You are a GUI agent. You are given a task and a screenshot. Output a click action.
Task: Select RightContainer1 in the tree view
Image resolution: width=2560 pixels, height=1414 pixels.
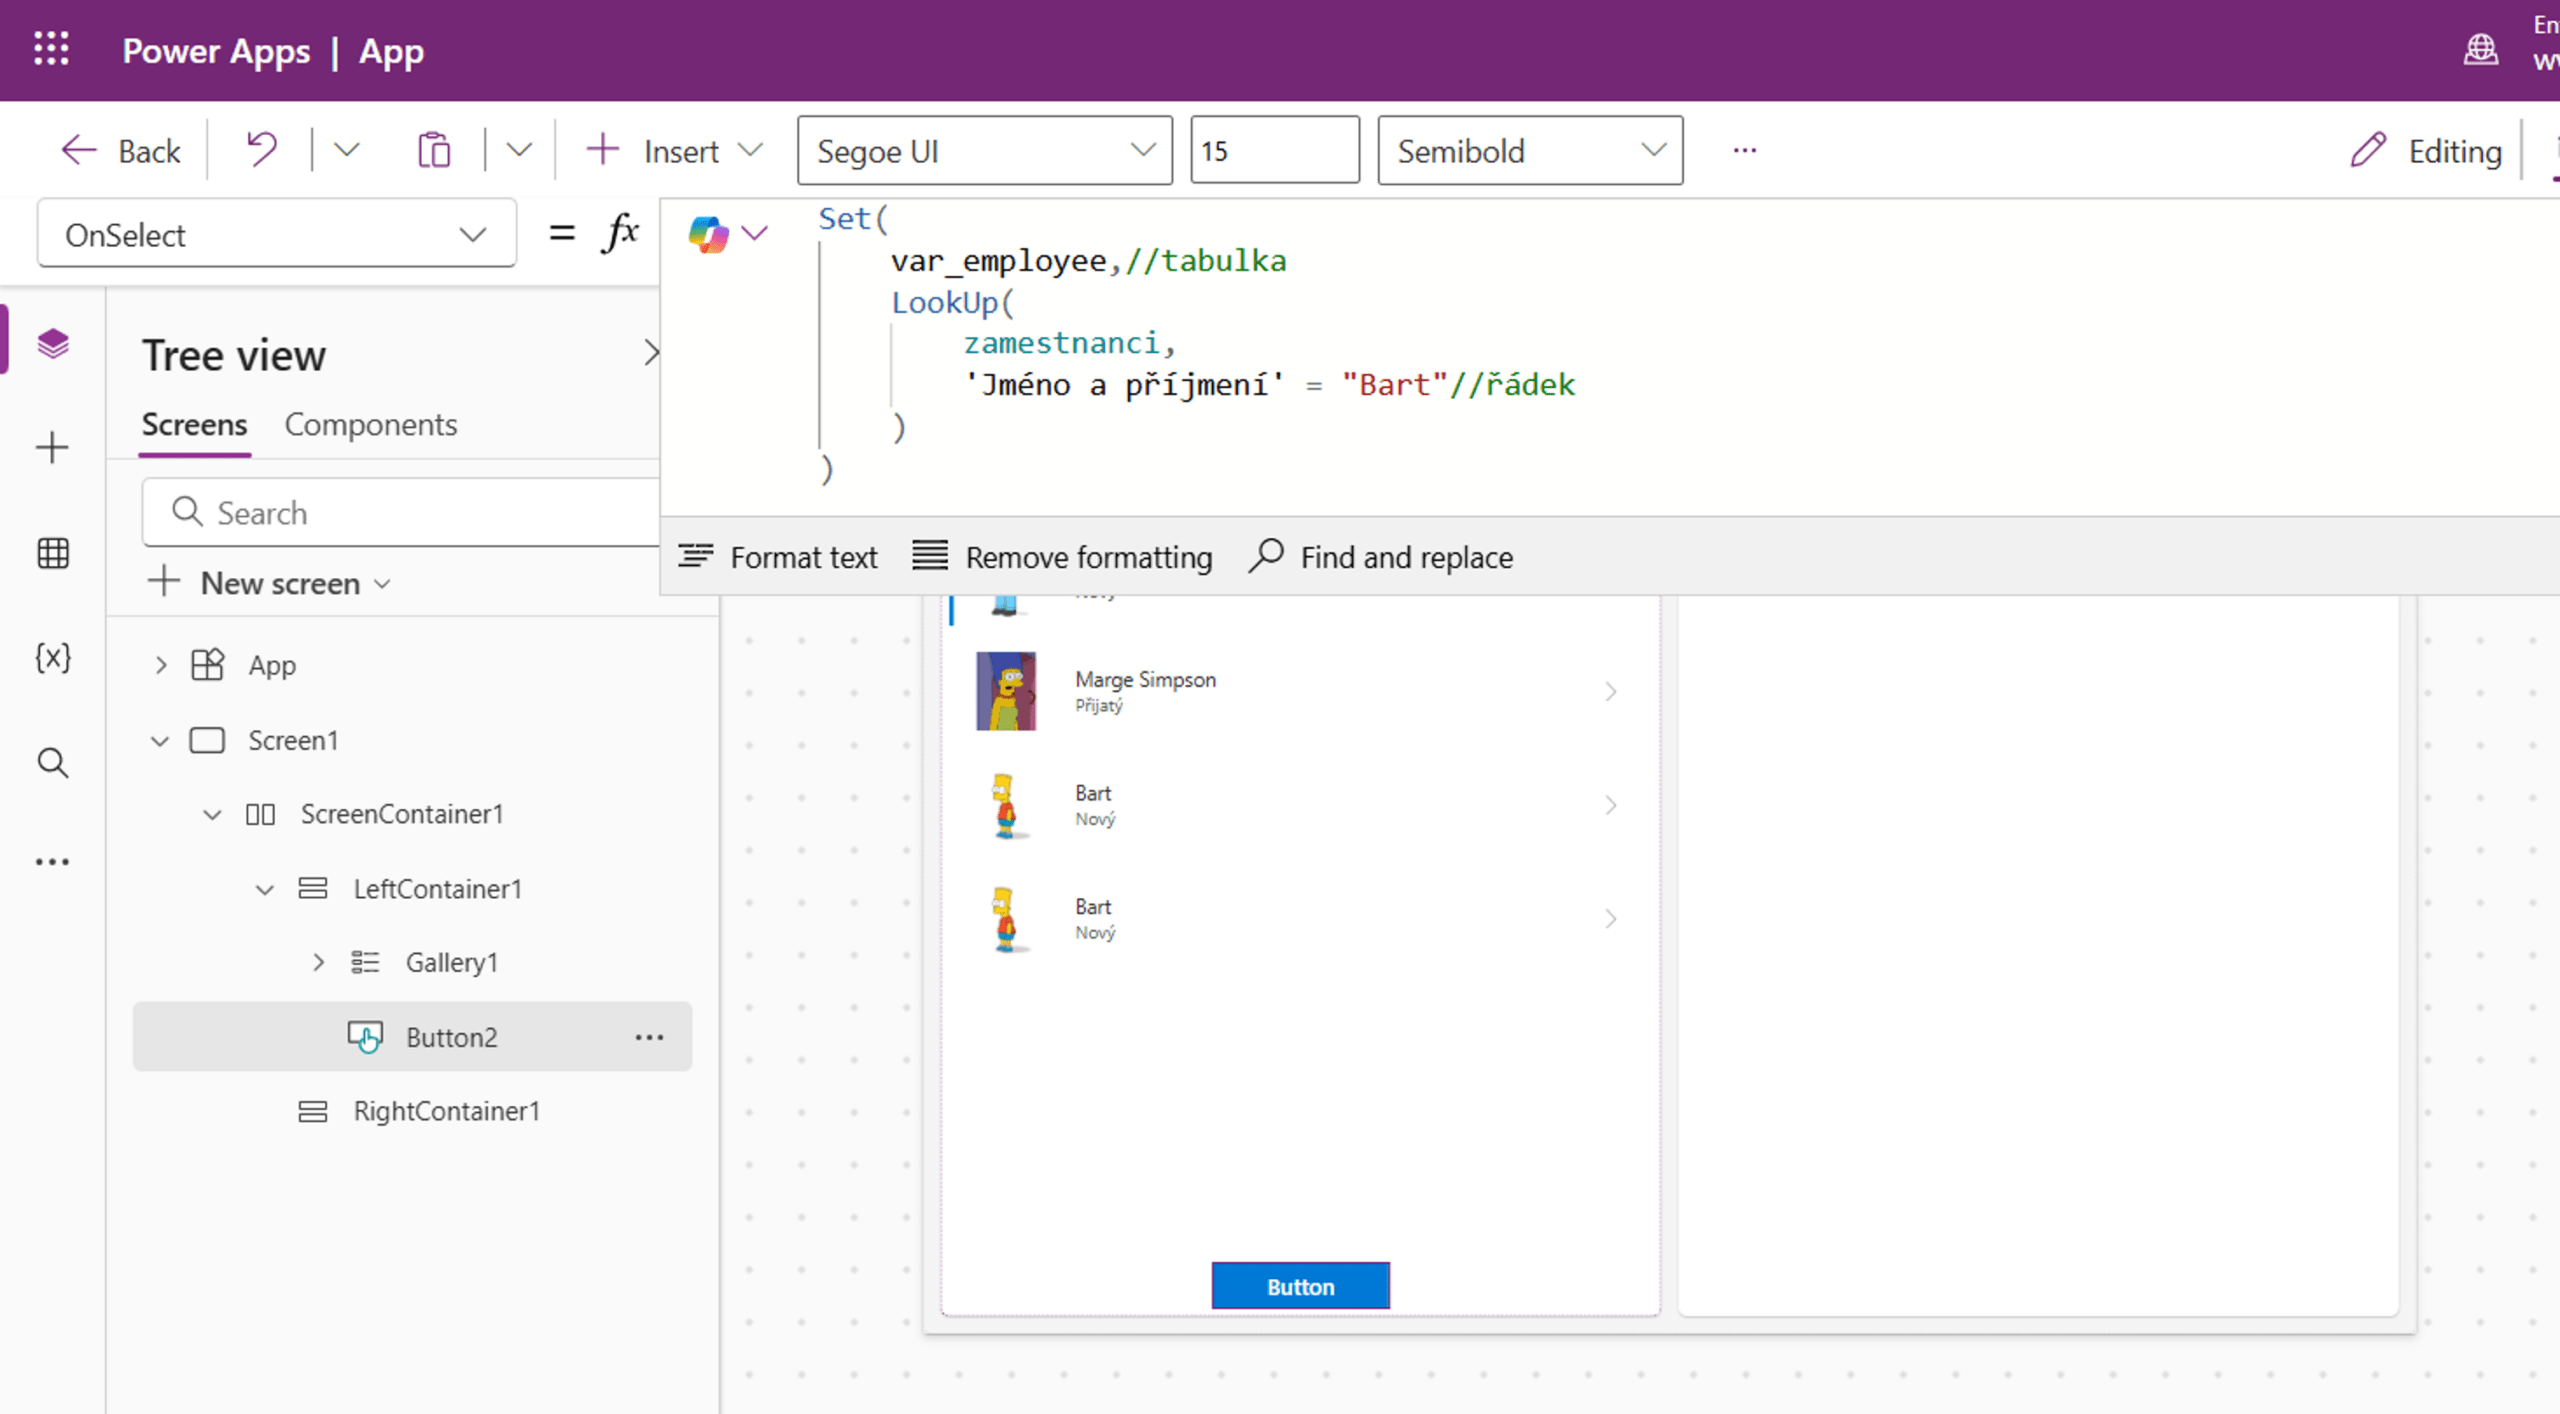click(x=446, y=1111)
